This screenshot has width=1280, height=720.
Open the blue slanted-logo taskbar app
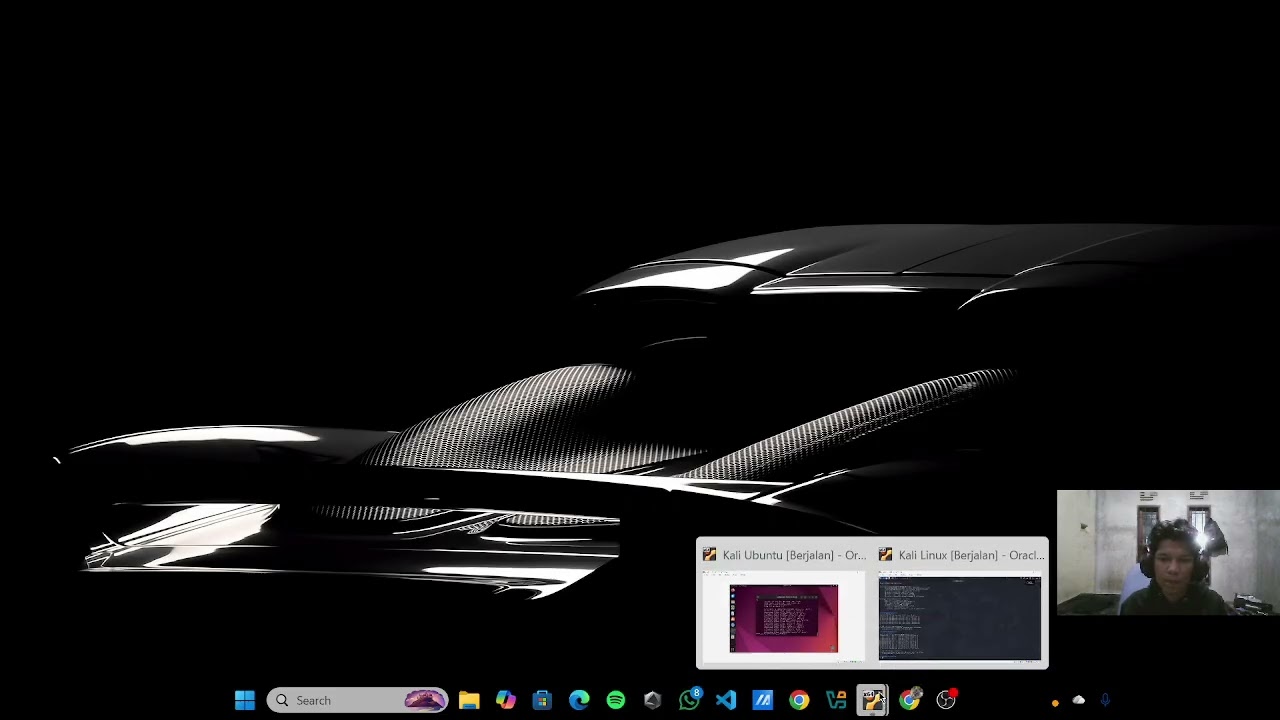click(x=762, y=700)
